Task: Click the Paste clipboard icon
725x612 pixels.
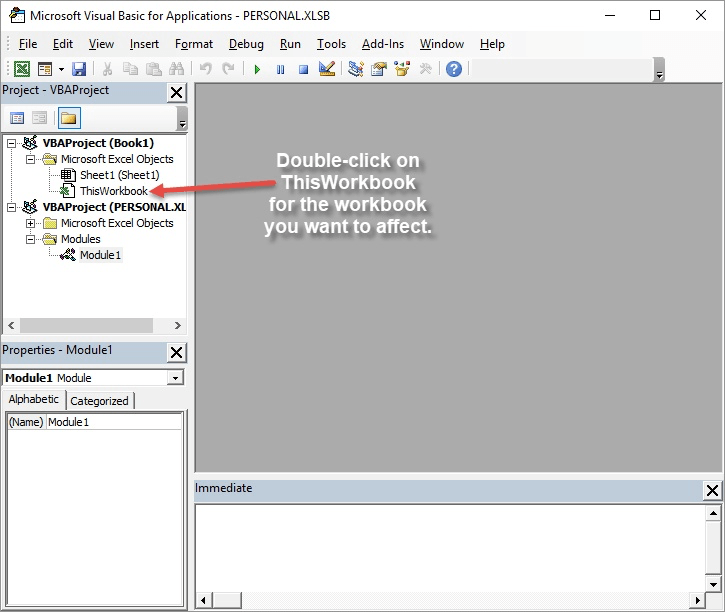Action: click(x=154, y=69)
